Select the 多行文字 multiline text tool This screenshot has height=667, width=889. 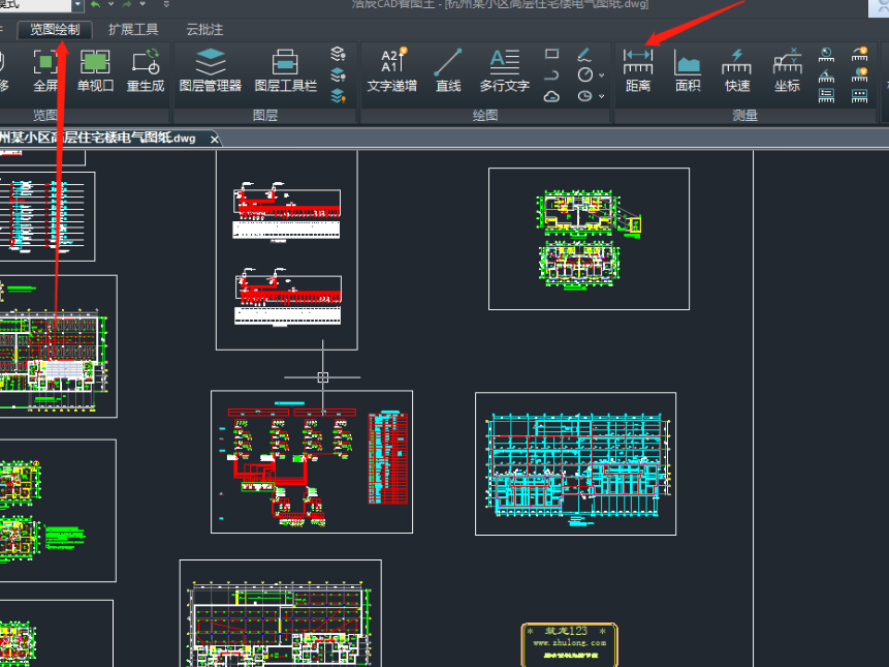[x=505, y=70]
